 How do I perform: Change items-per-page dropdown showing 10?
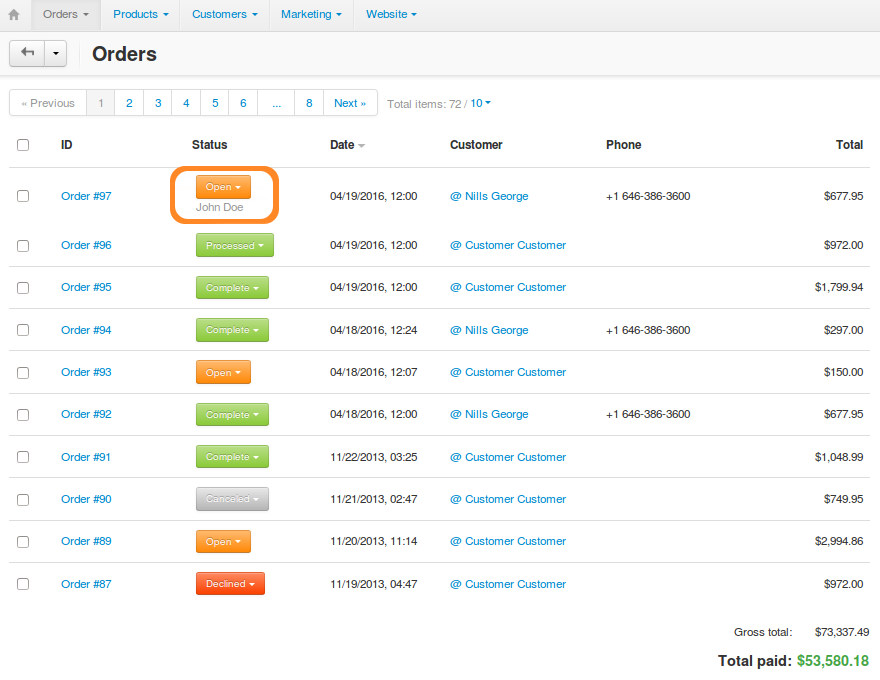(x=480, y=103)
